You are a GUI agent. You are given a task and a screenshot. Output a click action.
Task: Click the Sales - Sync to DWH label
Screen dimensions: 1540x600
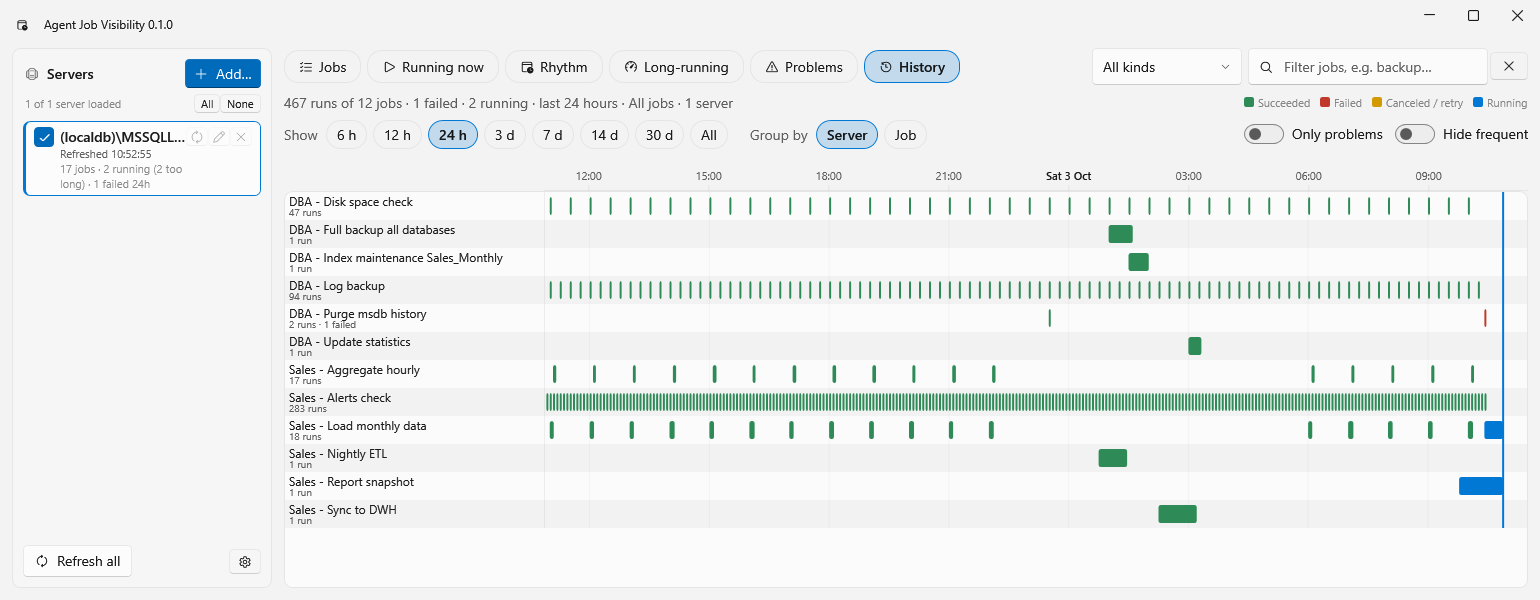pyautogui.click(x=343, y=510)
